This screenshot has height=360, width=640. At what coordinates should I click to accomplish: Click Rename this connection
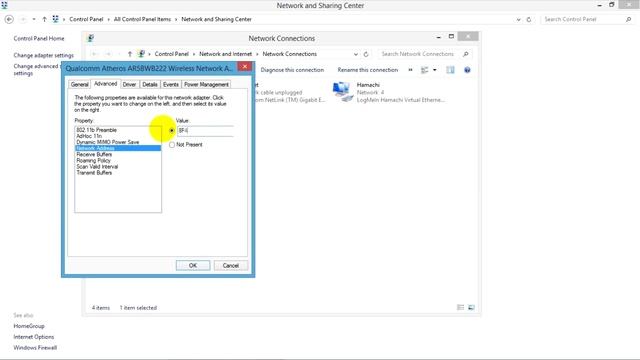[x=368, y=70]
